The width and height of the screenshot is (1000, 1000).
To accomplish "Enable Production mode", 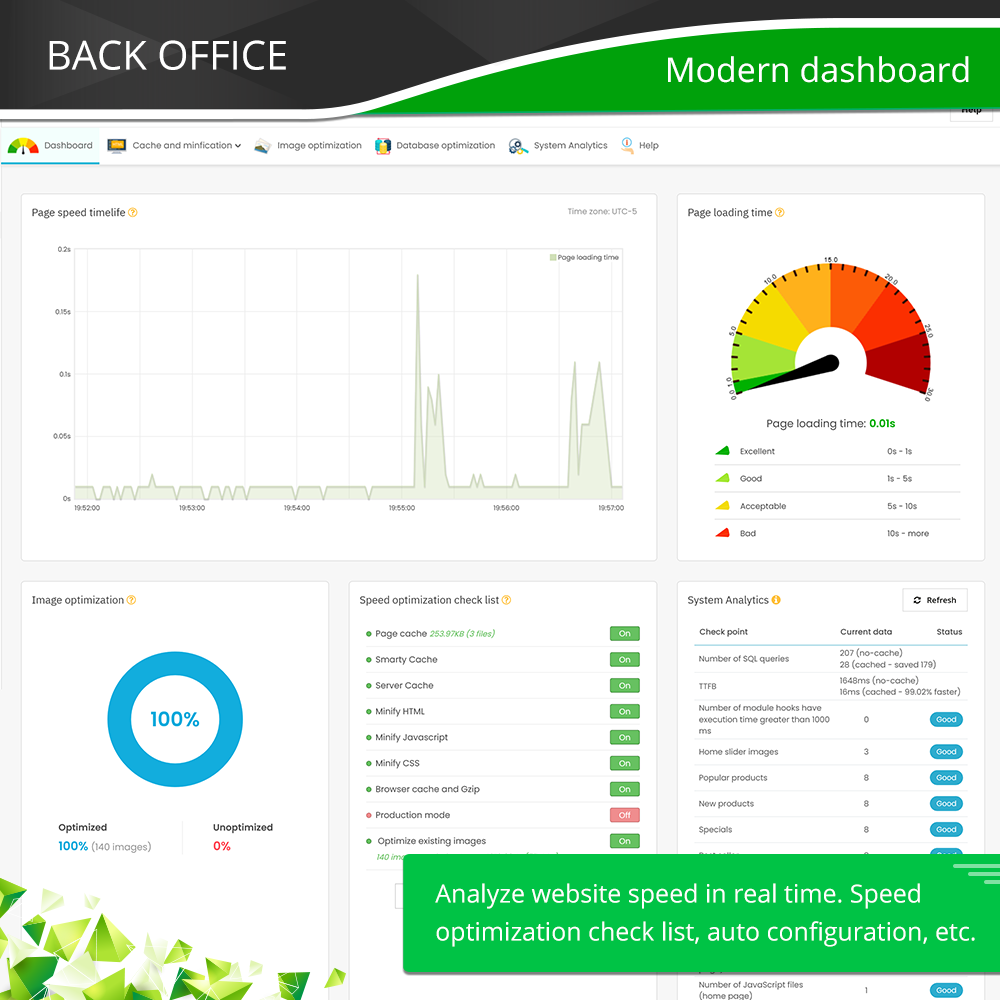I will coord(624,815).
